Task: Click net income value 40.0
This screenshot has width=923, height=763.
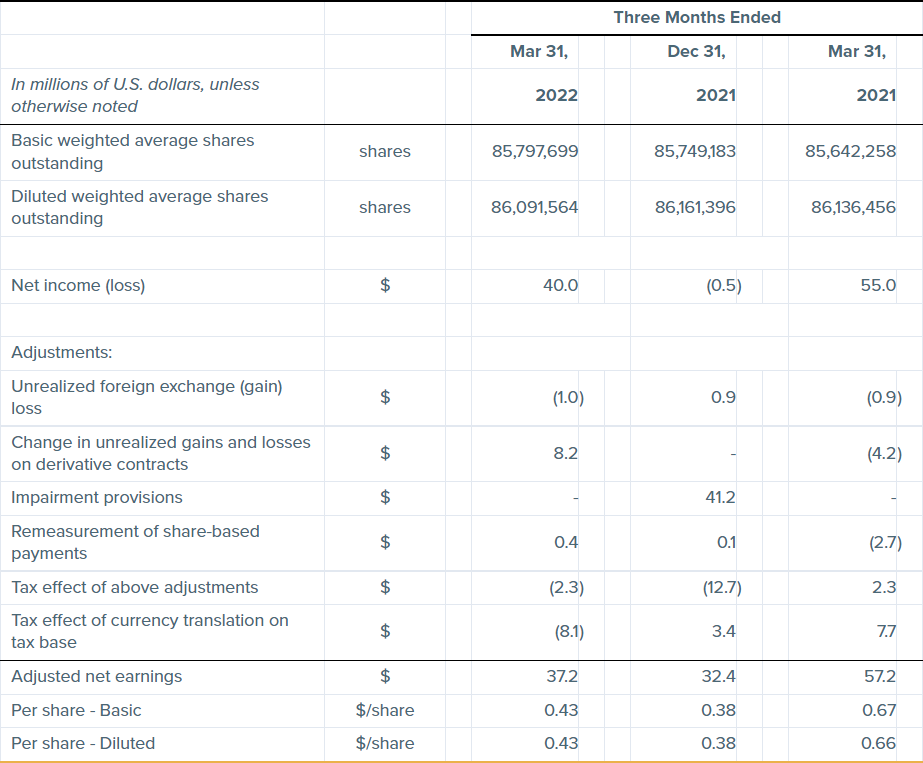Action: (x=560, y=286)
